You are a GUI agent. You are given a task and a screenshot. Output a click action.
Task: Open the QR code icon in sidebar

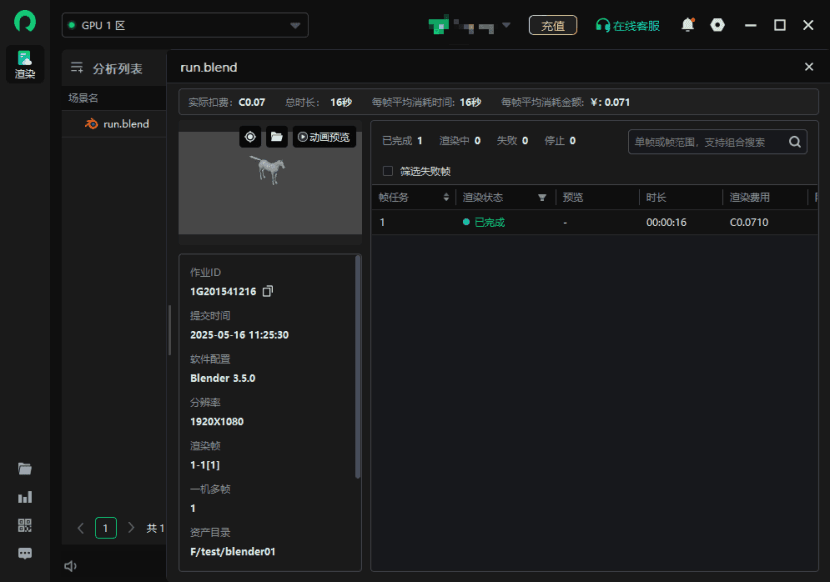(25, 525)
